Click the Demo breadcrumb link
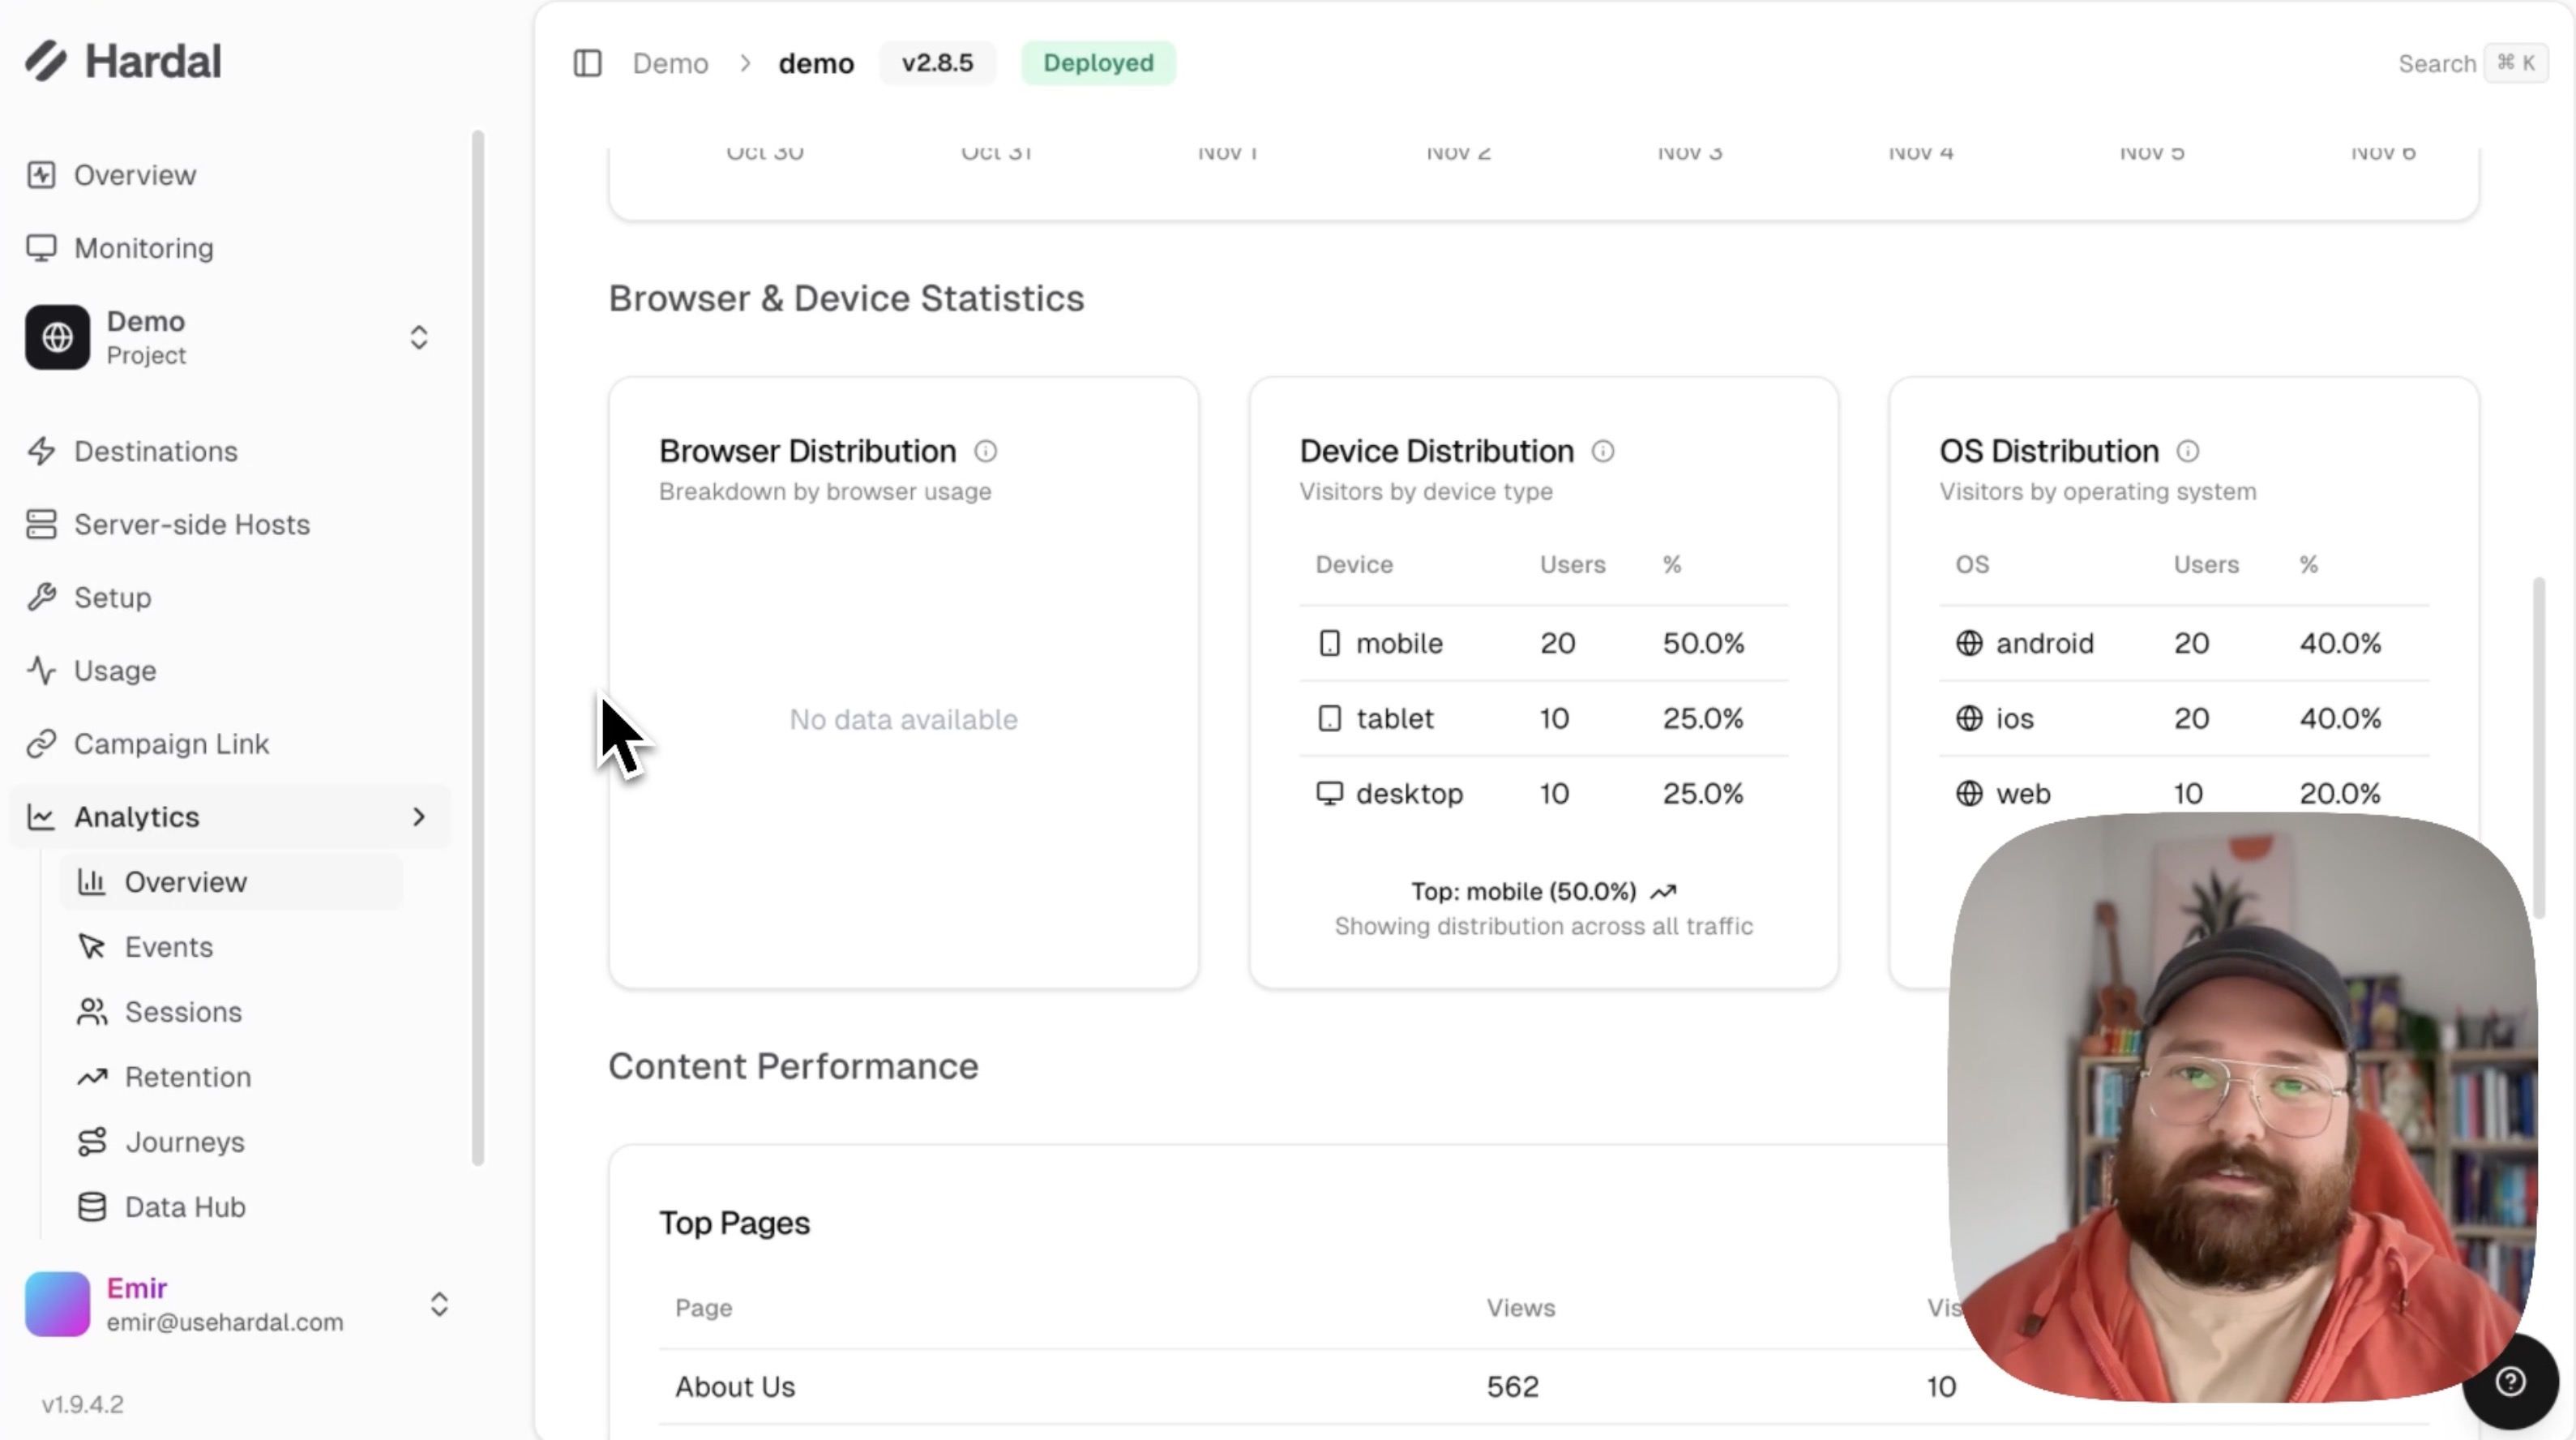 click(670, 63)
